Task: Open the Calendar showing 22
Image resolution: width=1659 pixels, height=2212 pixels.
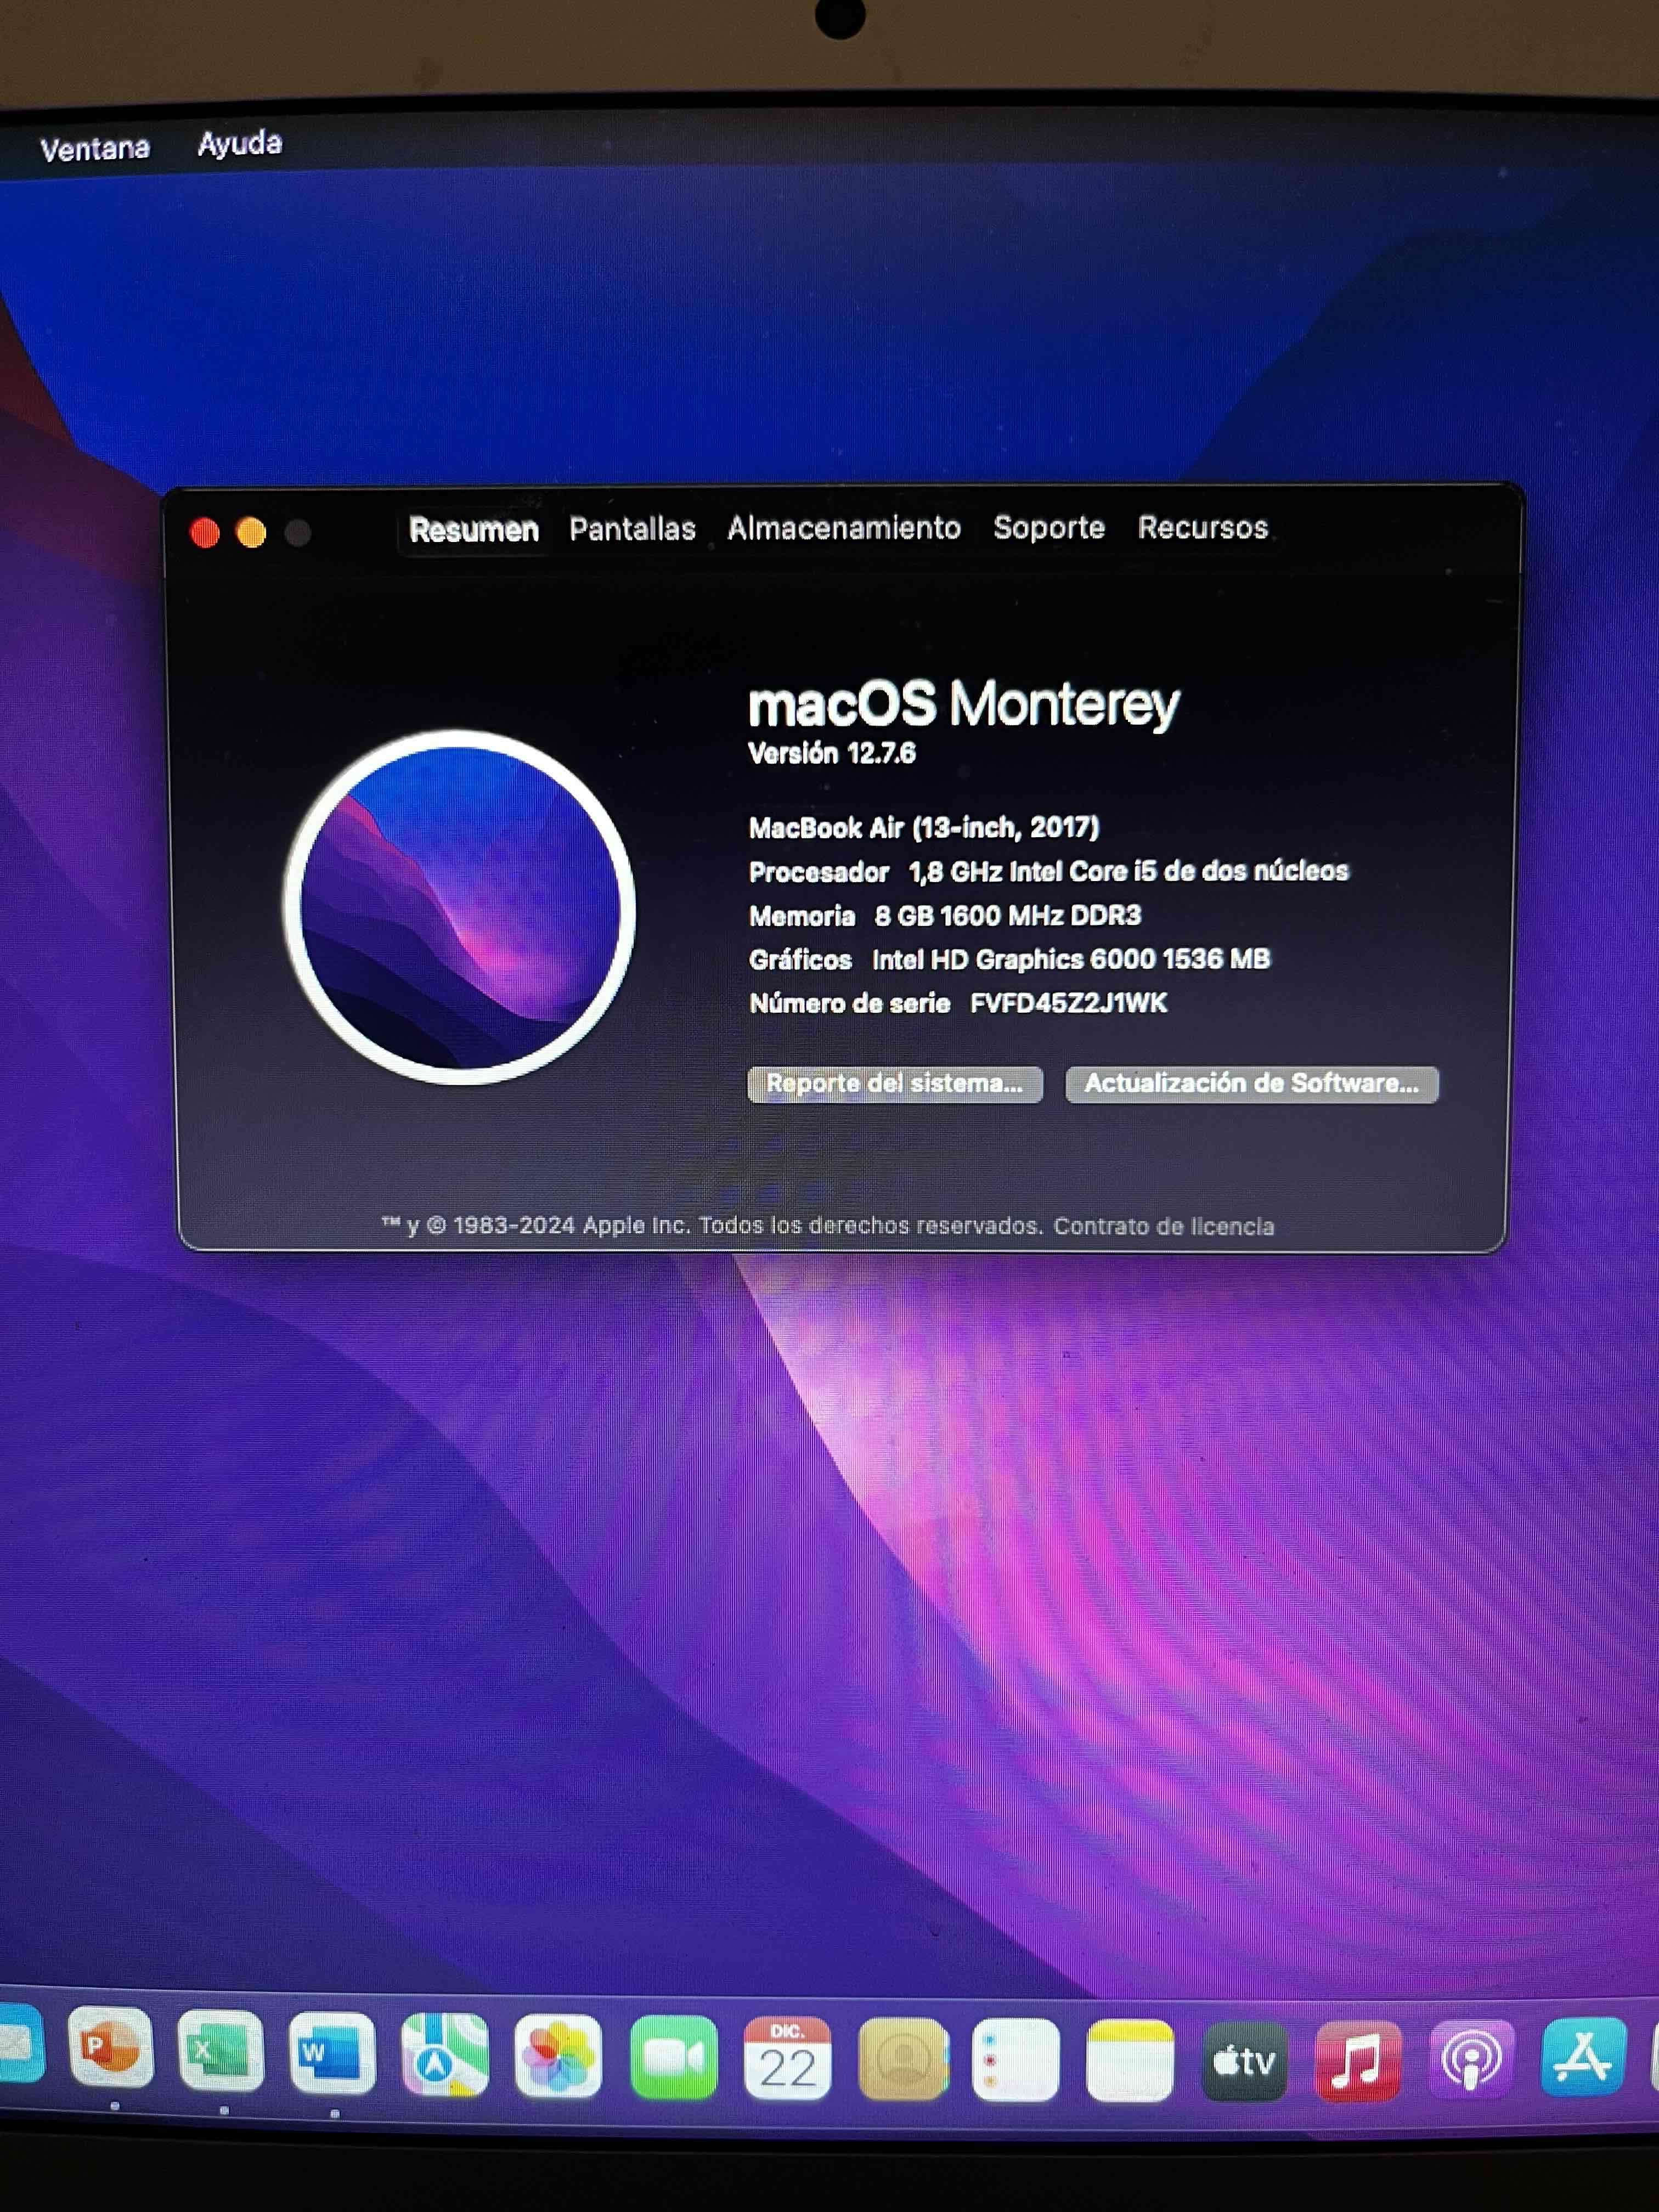Action: (787, 2059)
